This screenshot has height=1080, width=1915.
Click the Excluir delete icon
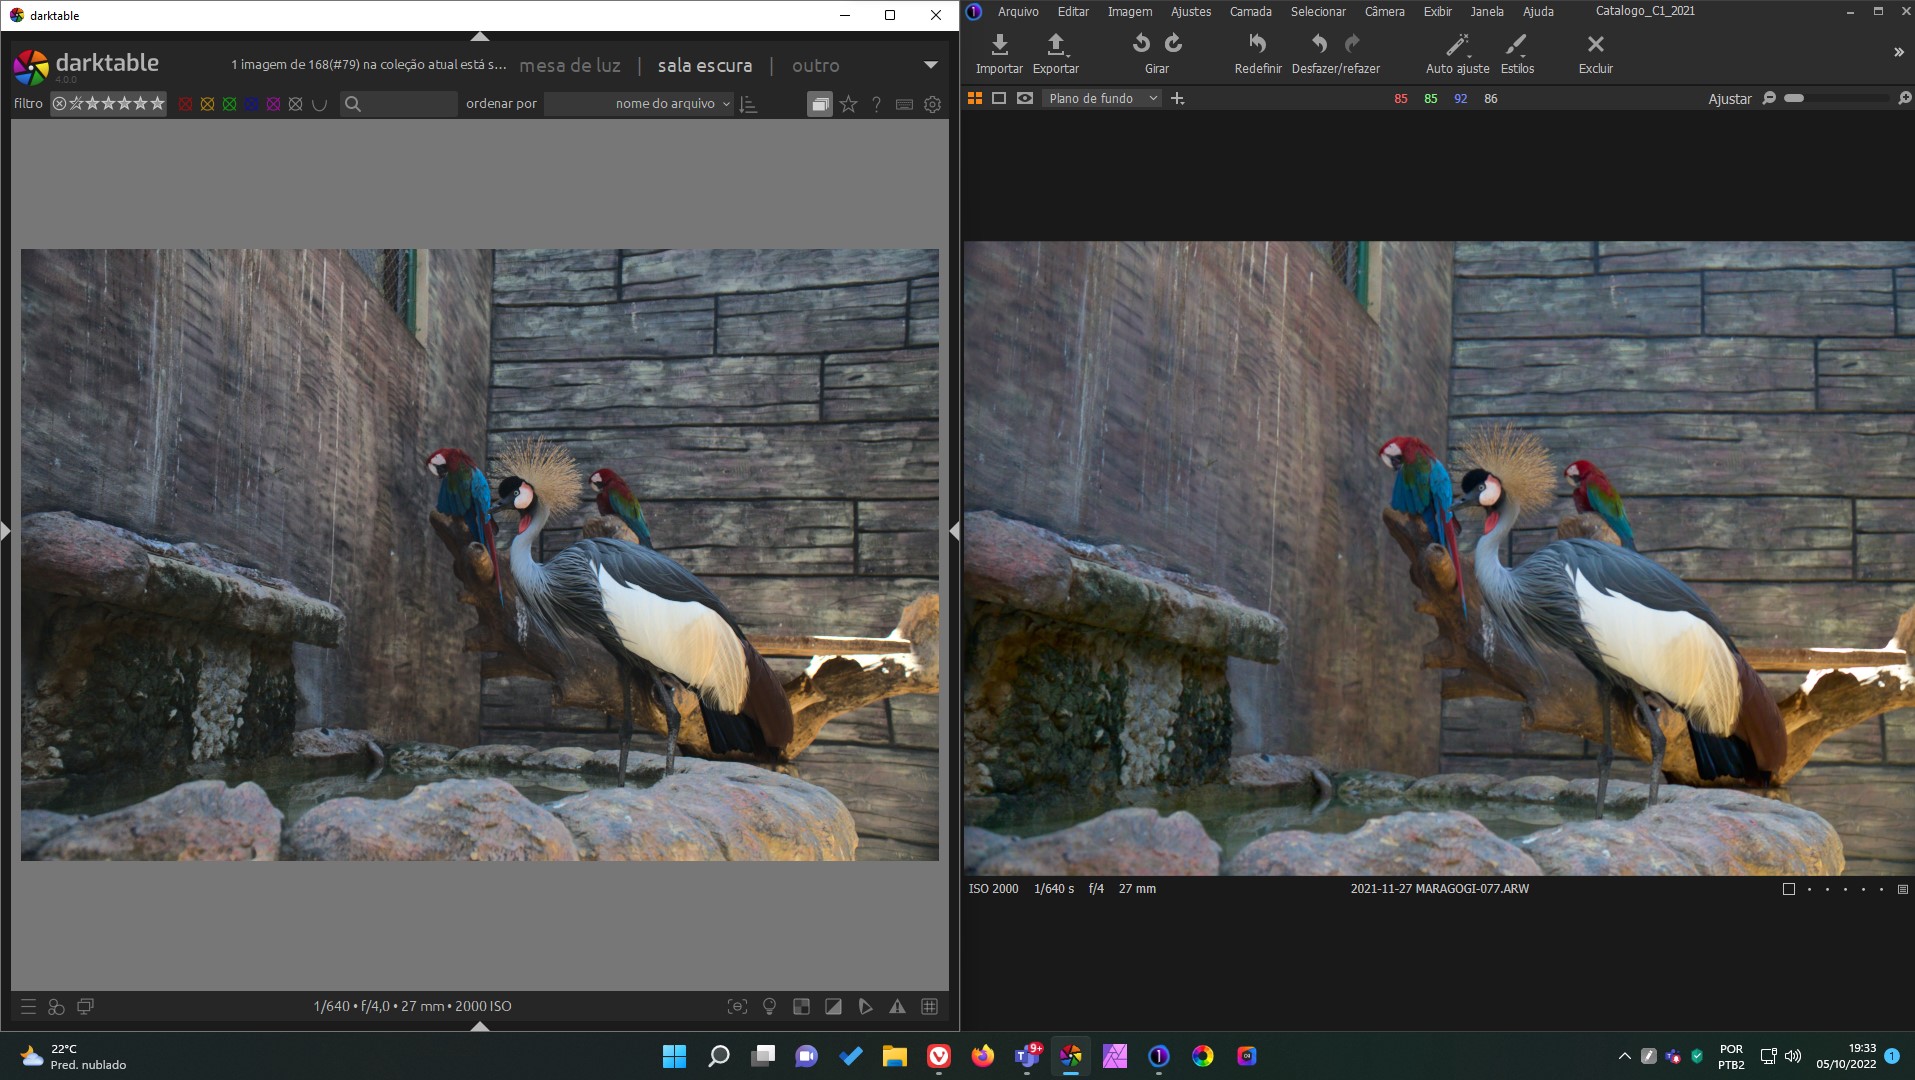pos(1595,45)
